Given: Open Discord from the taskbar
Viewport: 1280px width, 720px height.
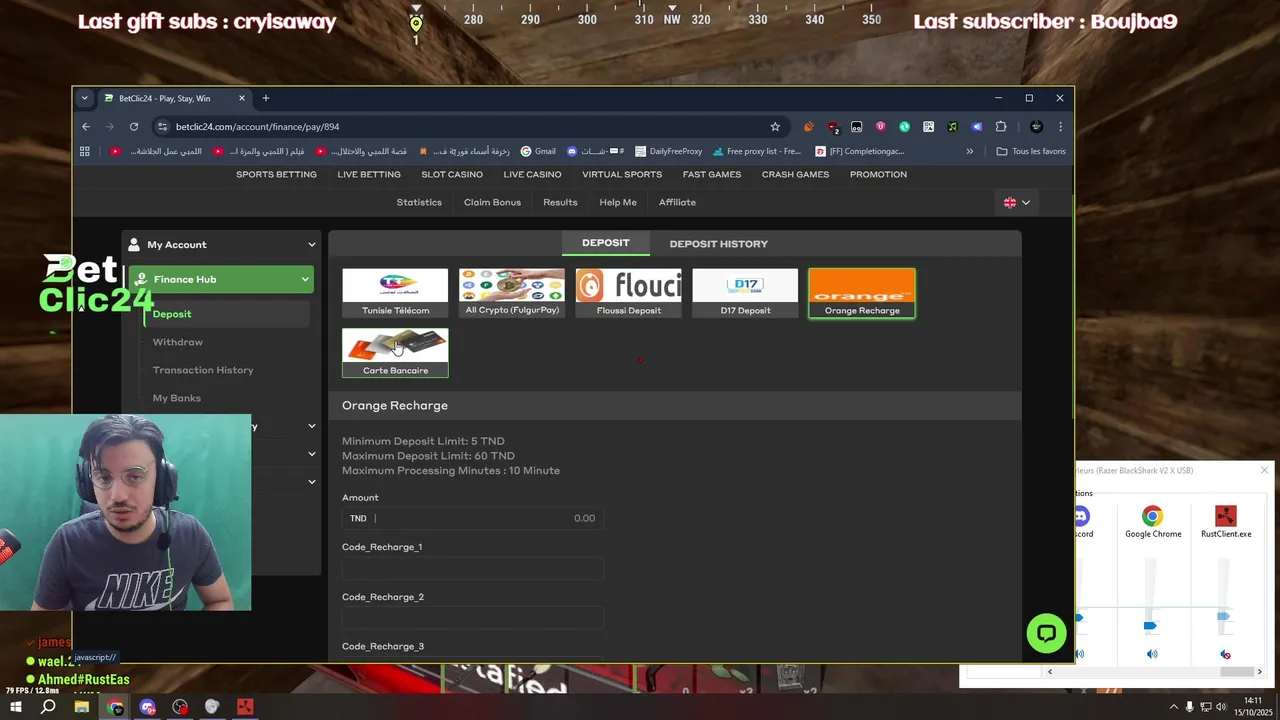Looking at the screenshot, I should [x=148, y=707].
